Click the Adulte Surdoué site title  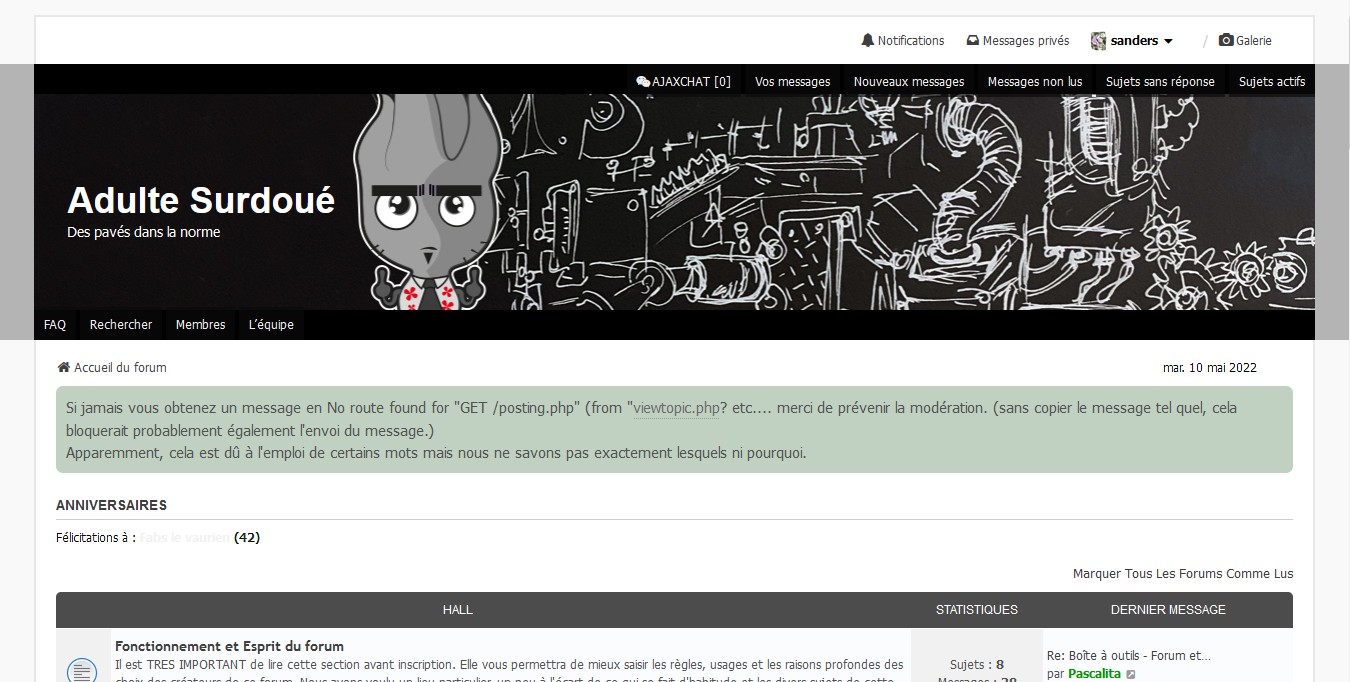click(201, 201)
